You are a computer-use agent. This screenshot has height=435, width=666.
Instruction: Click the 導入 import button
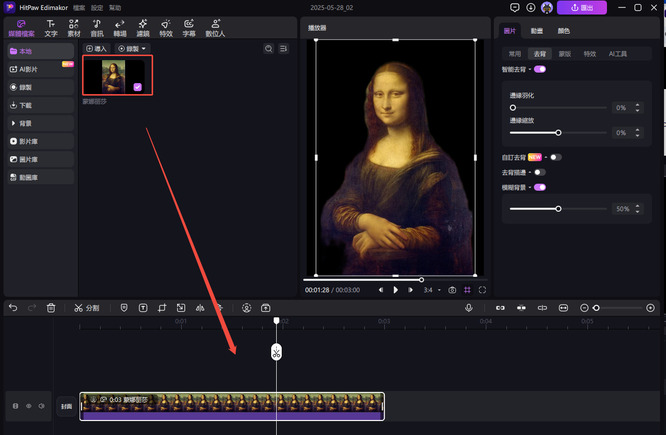[x=96, y=49]
